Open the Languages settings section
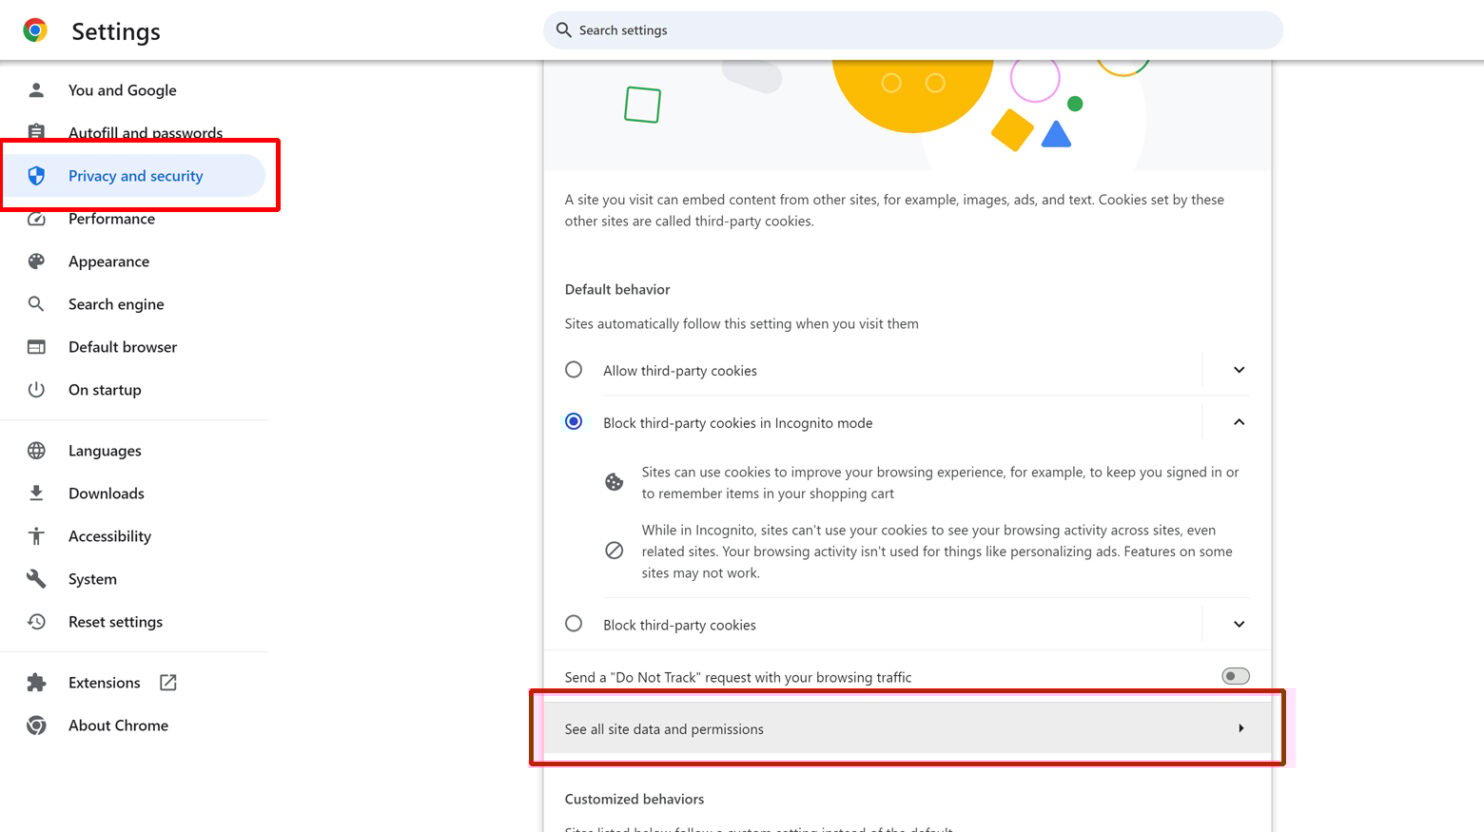 pyautogui.click(x=104, y=450)
